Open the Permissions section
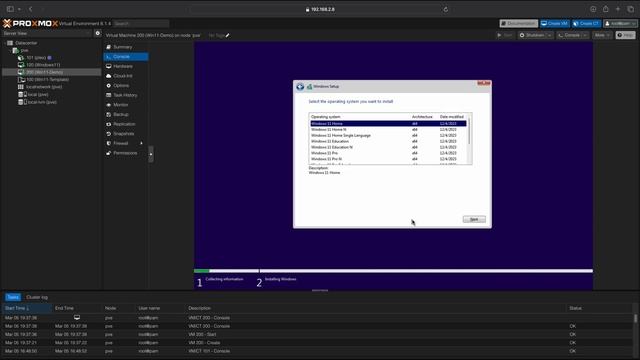The width and height of the screenshot is (640, 360). pyautogui.click(x=126, y=153)
